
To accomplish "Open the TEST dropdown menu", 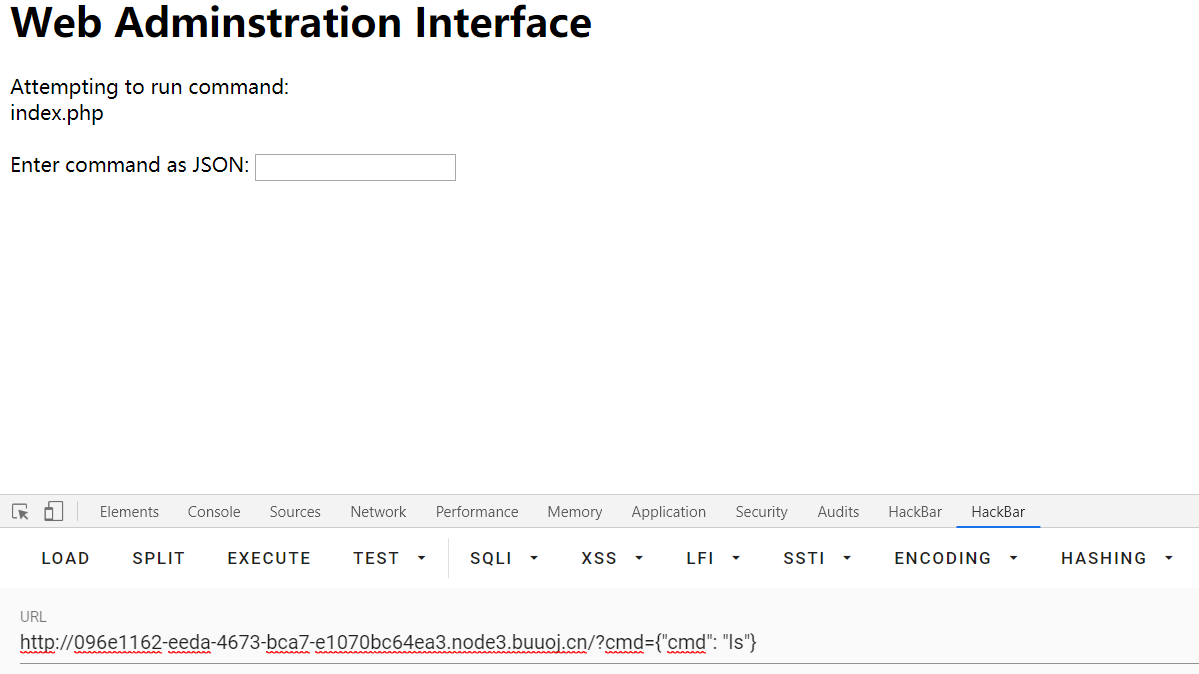I will [x=389, y=558].
